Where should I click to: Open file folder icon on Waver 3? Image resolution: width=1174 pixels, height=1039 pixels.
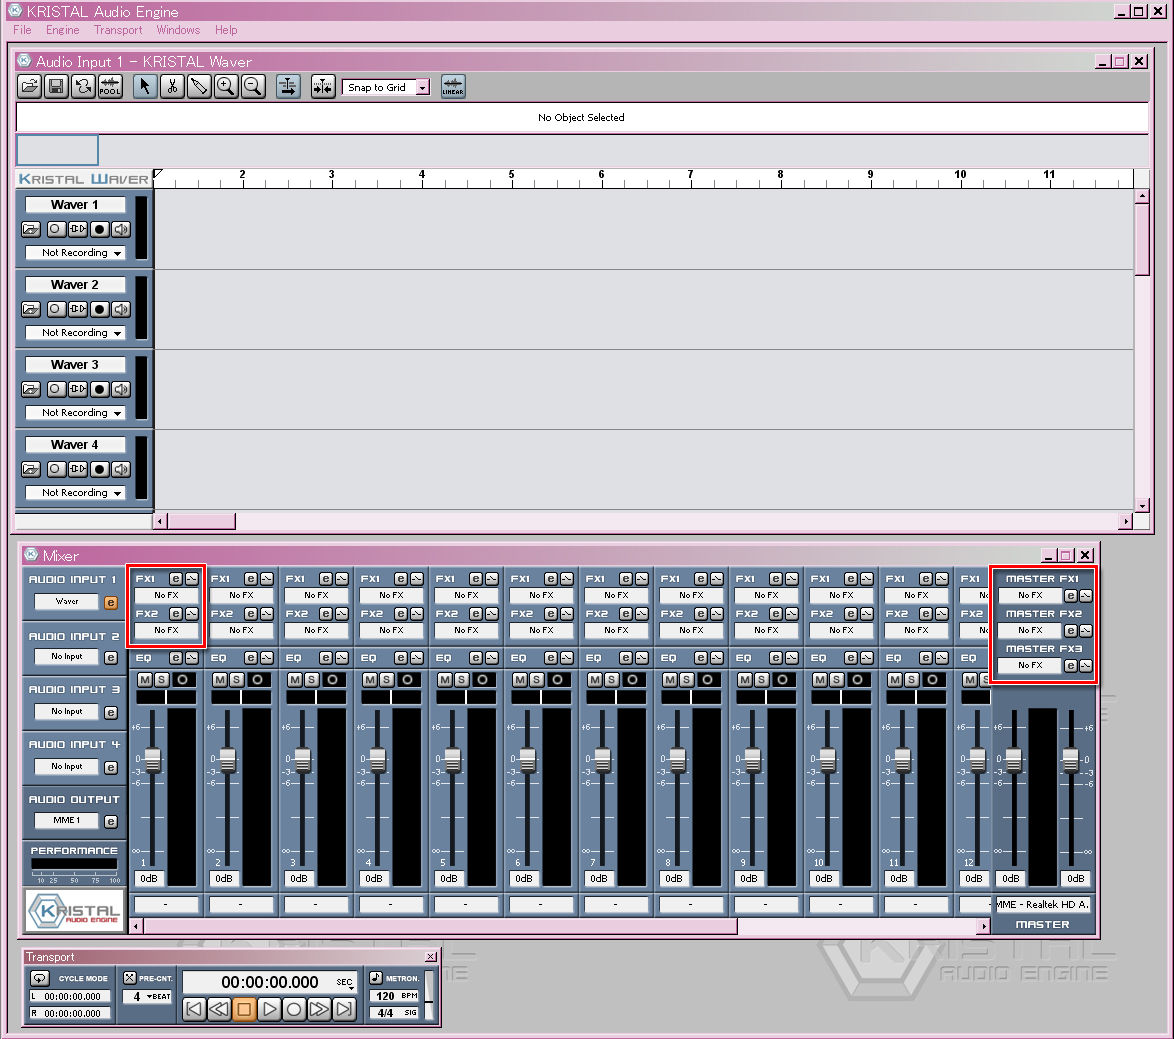coord(31,389)
